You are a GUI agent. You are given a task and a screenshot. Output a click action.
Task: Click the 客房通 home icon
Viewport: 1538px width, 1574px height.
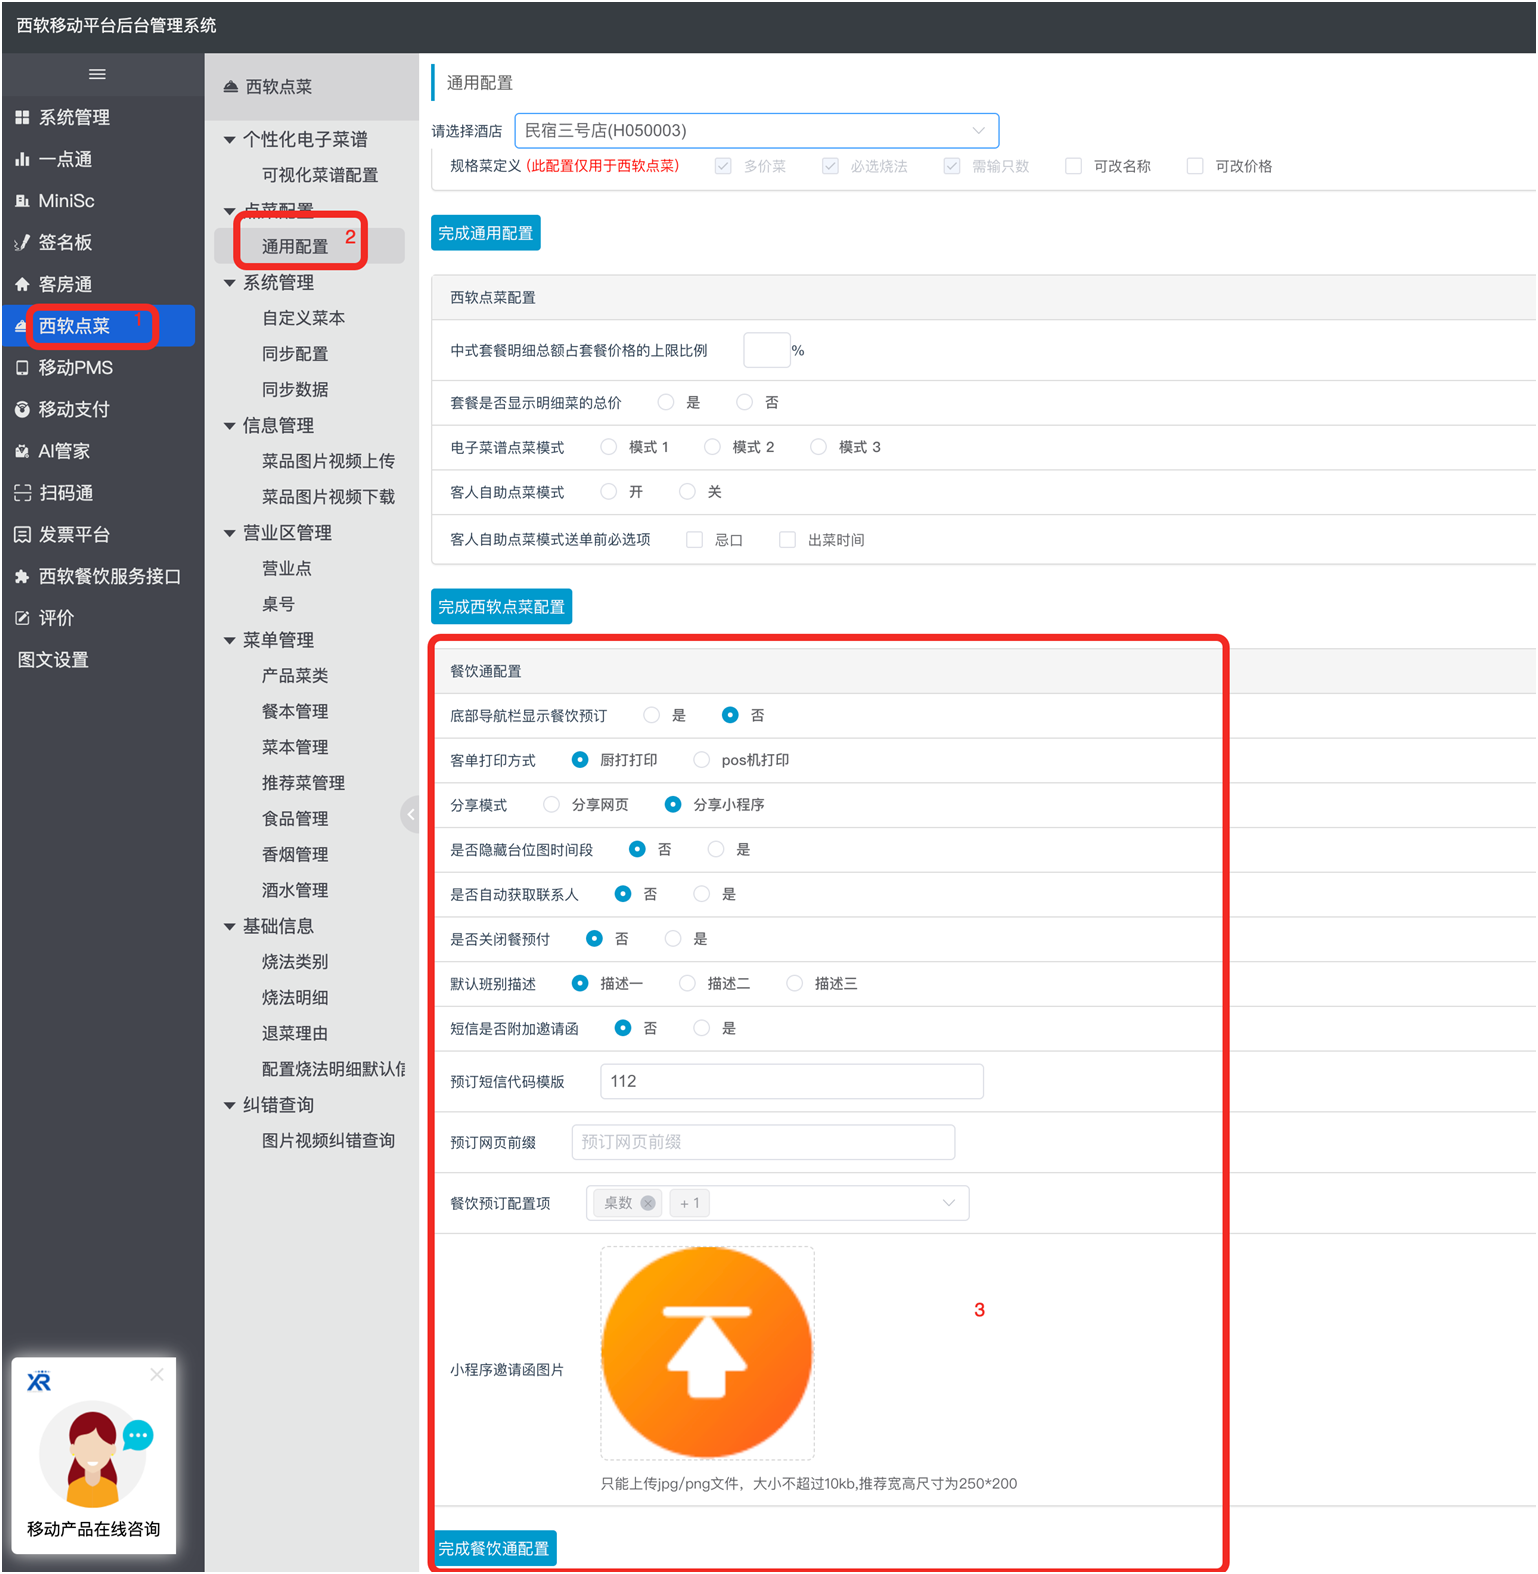(22, 285)
